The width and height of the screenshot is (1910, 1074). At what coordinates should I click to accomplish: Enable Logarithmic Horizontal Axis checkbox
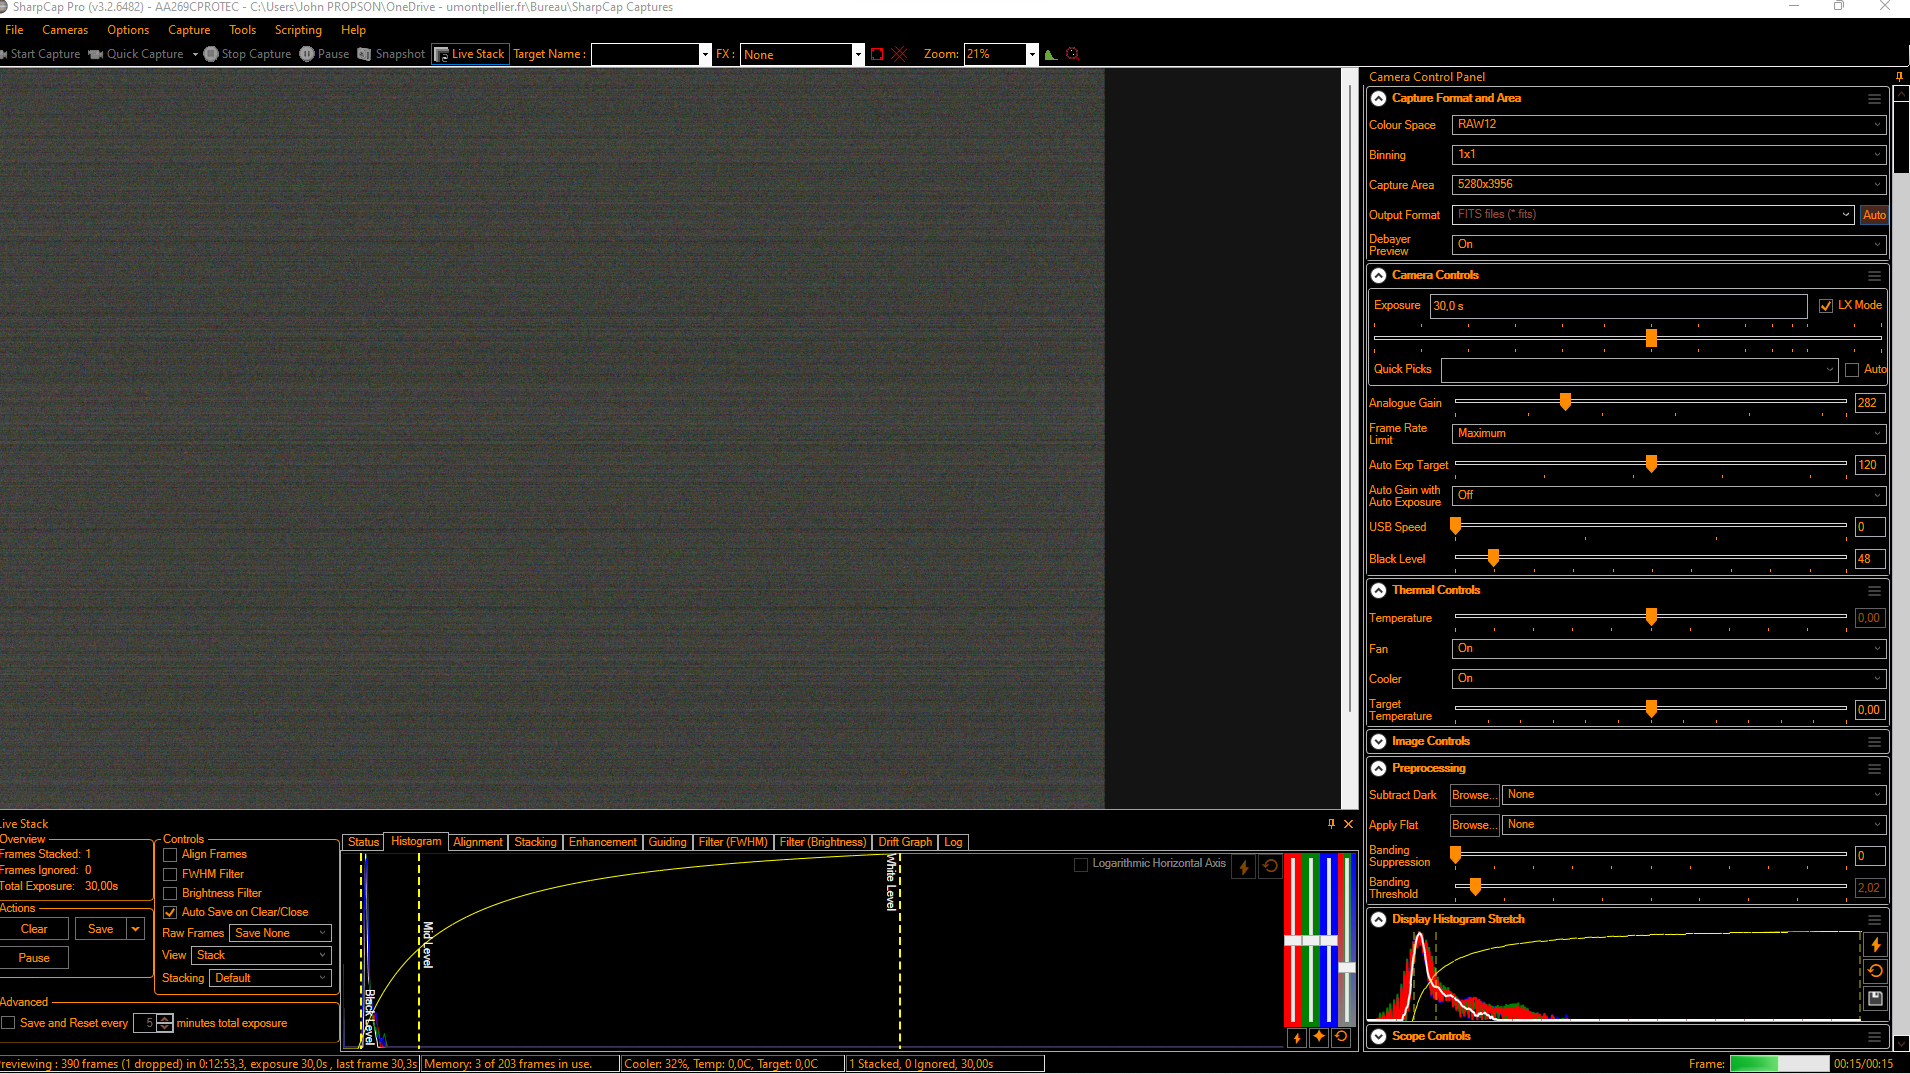click(x=1081, y=865)
